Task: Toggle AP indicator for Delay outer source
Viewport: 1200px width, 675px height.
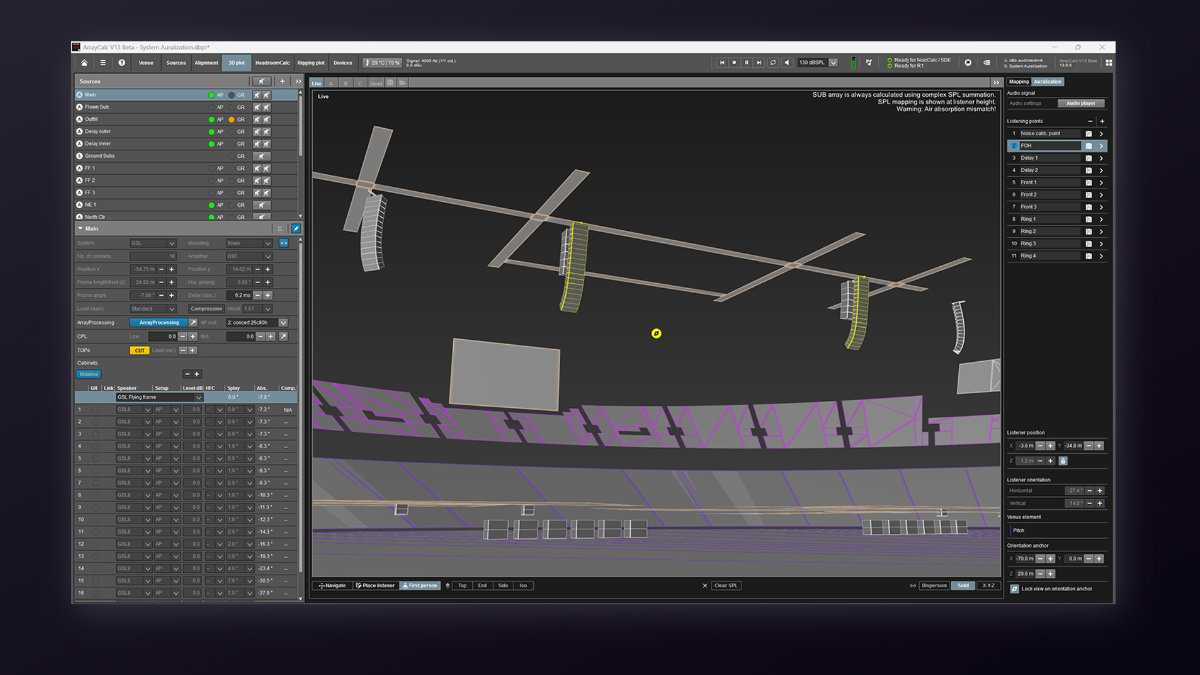Action: click(x=211, y=131)
